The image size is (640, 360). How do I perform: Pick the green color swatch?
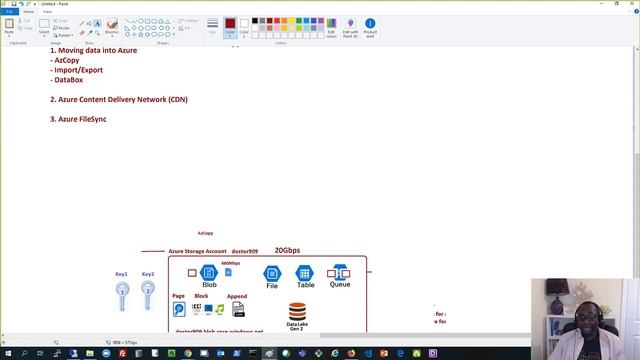coord(299,20)
